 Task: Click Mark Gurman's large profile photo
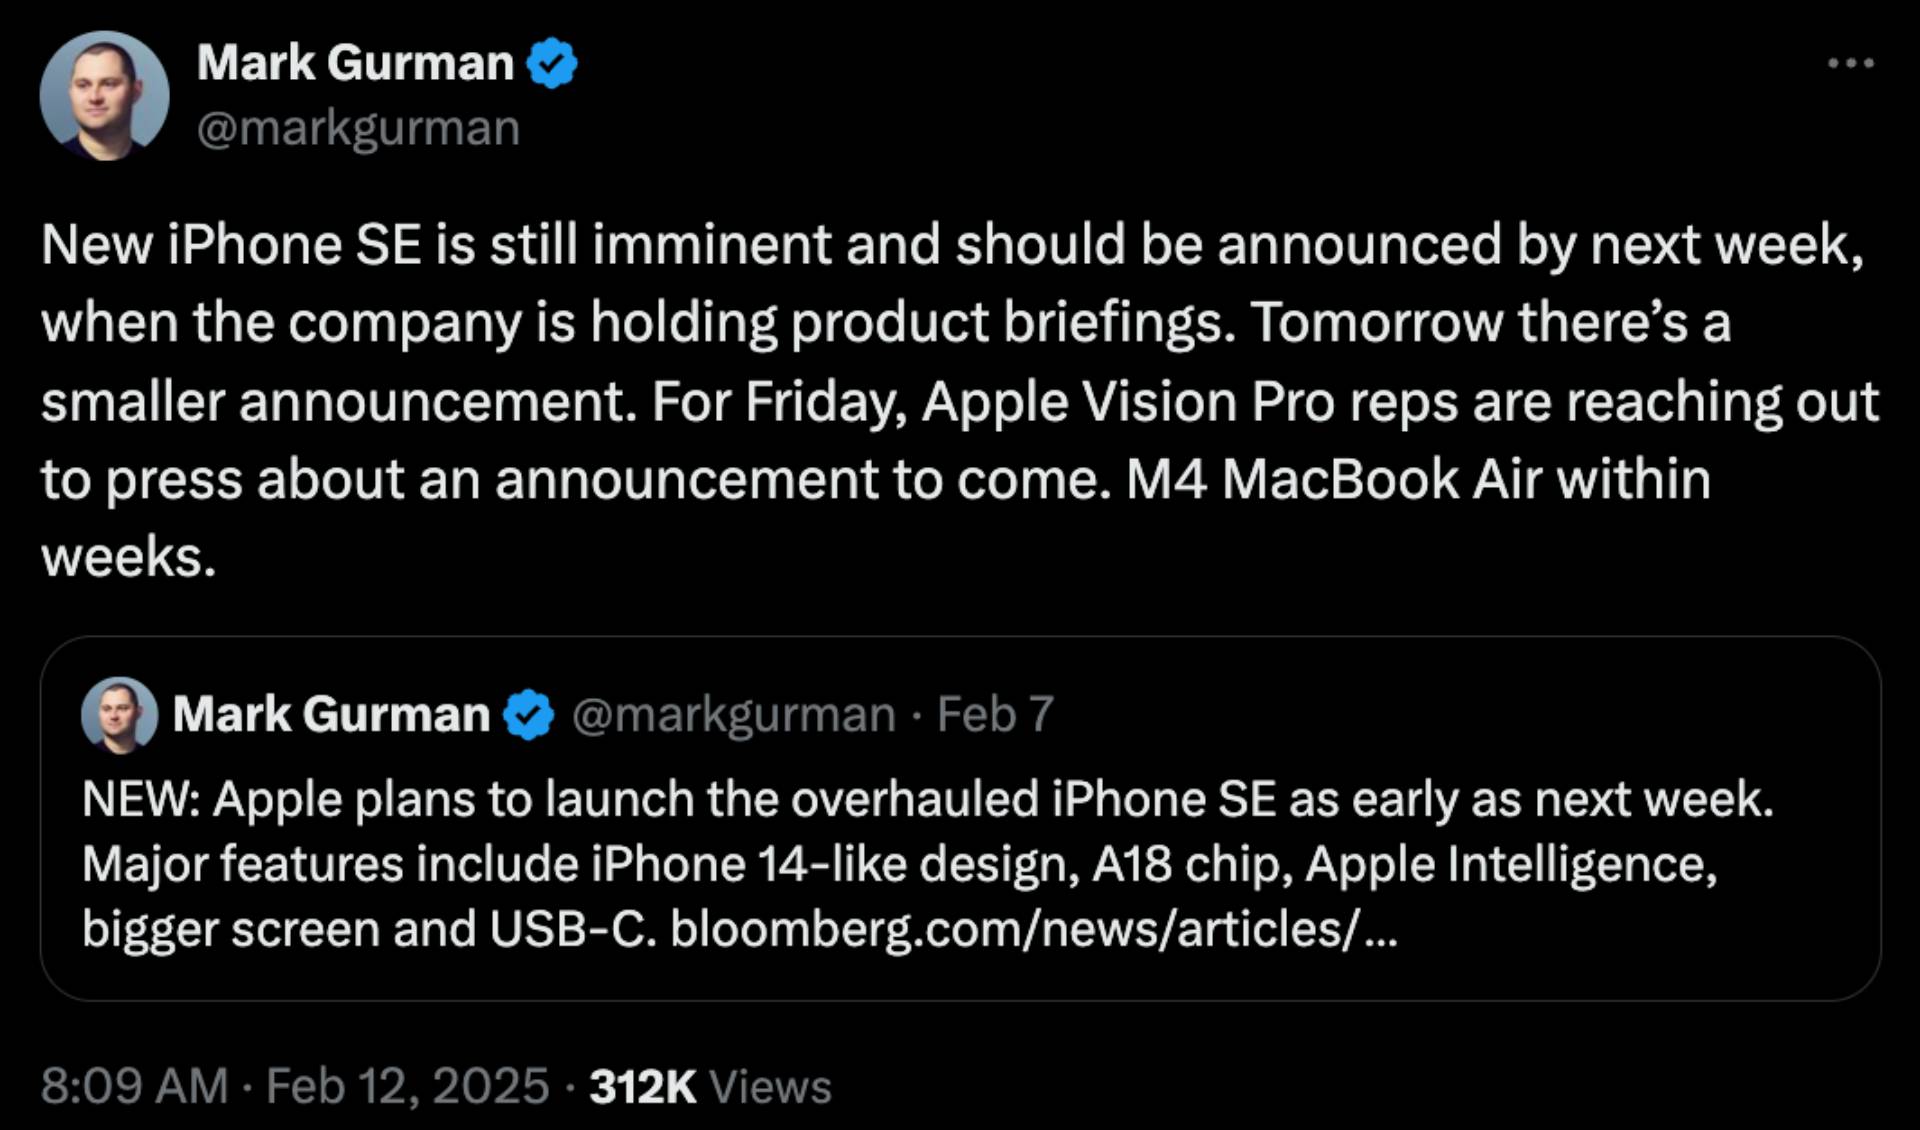pos(104,96)
